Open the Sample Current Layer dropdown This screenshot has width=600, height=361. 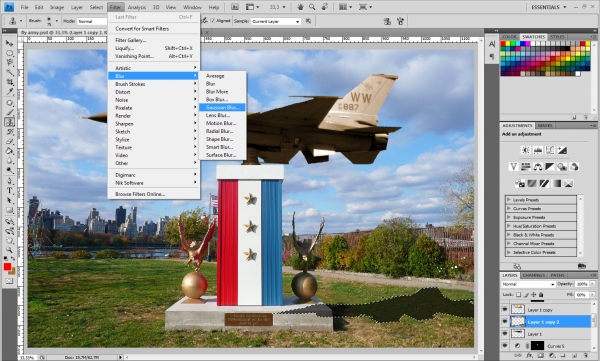click(x=276, y=21)
